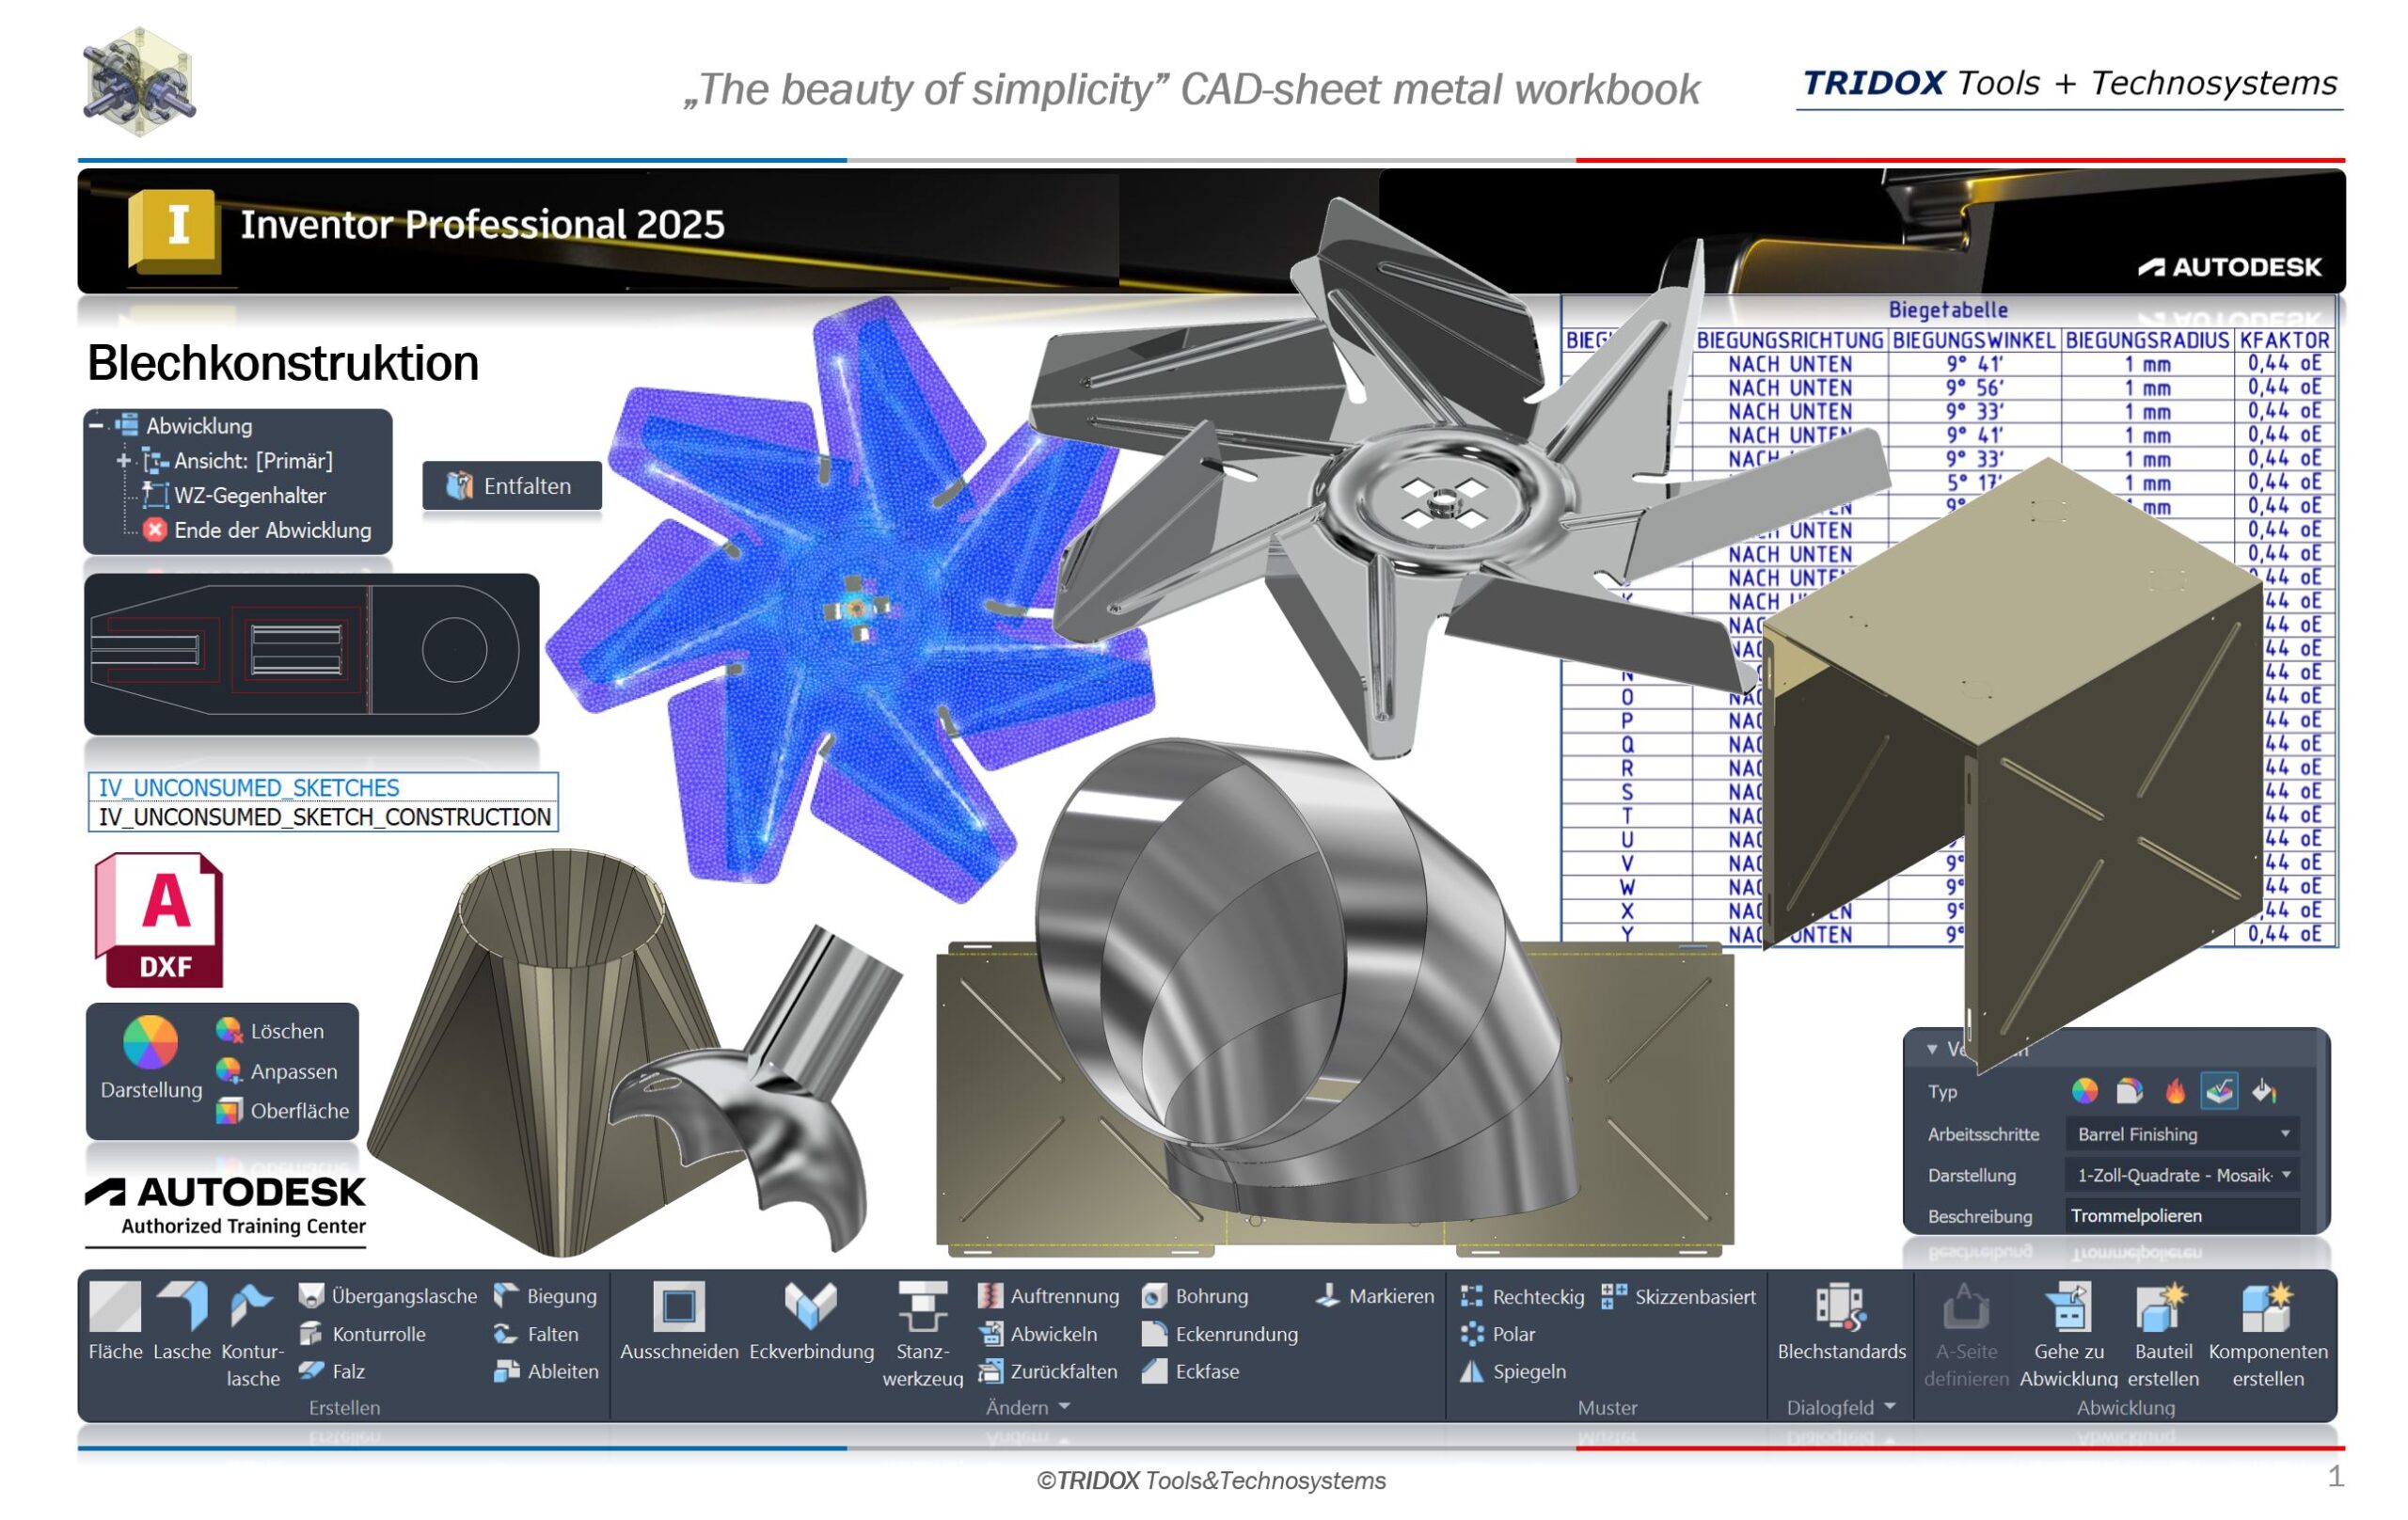Select the color wheel Typ option
Screen dimensions: 2408x1520
point(2084,1091)
